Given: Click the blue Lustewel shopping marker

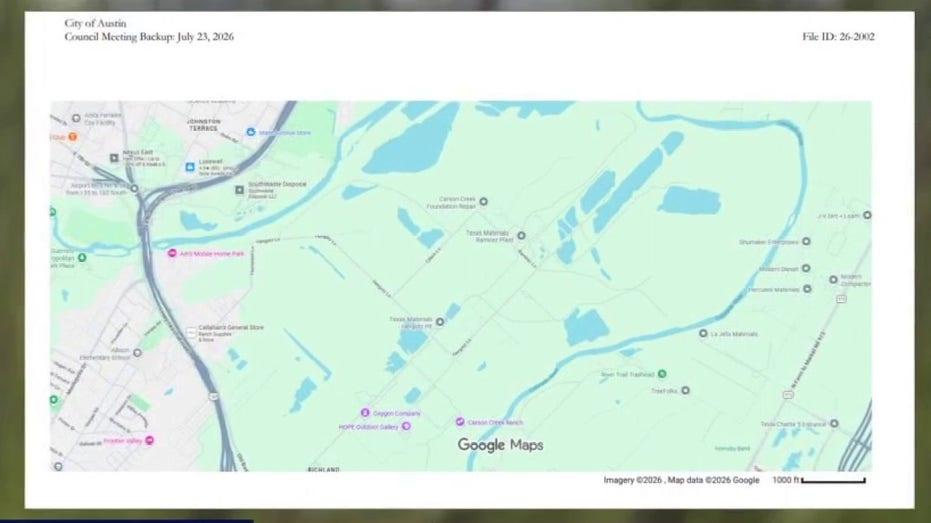Looking at the screenshot, I should point(190,167).
